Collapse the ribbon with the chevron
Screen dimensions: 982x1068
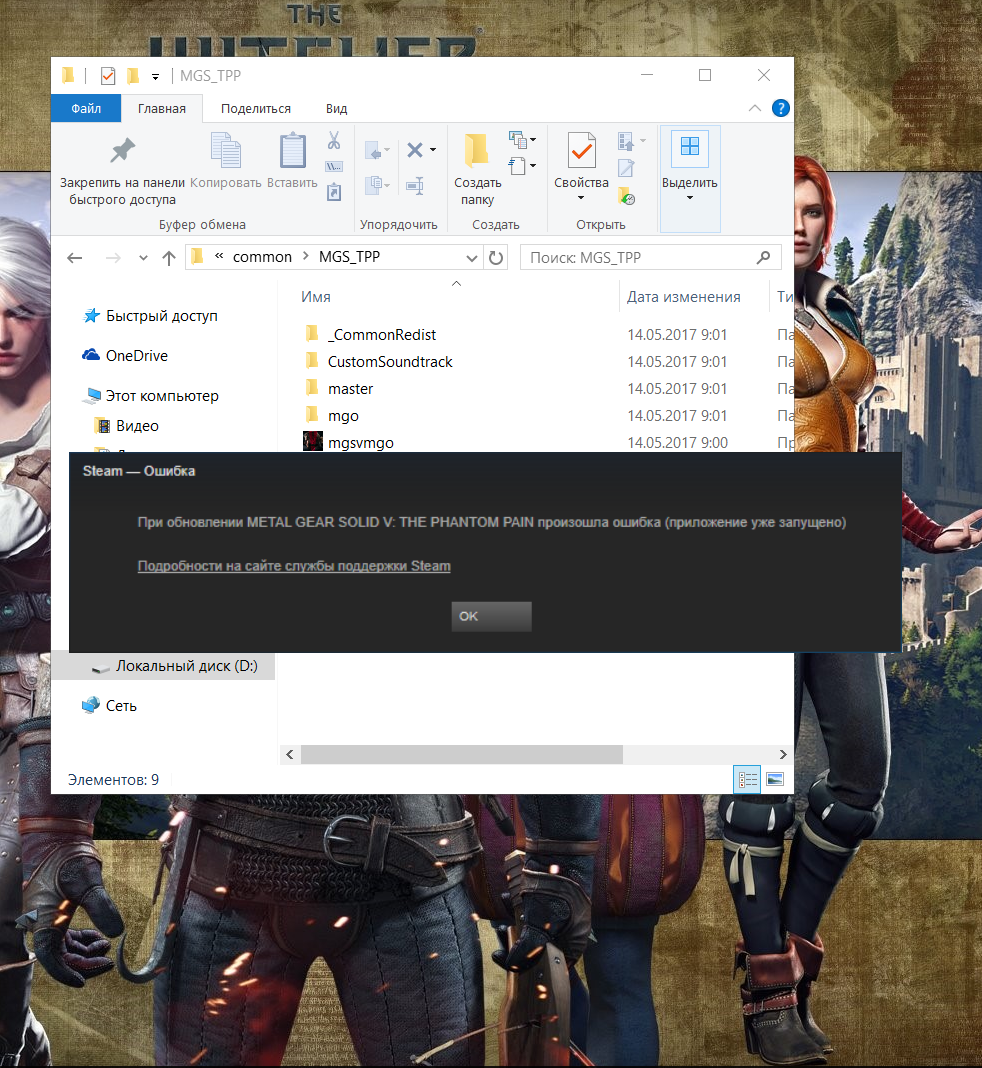[x=755, y=108]
